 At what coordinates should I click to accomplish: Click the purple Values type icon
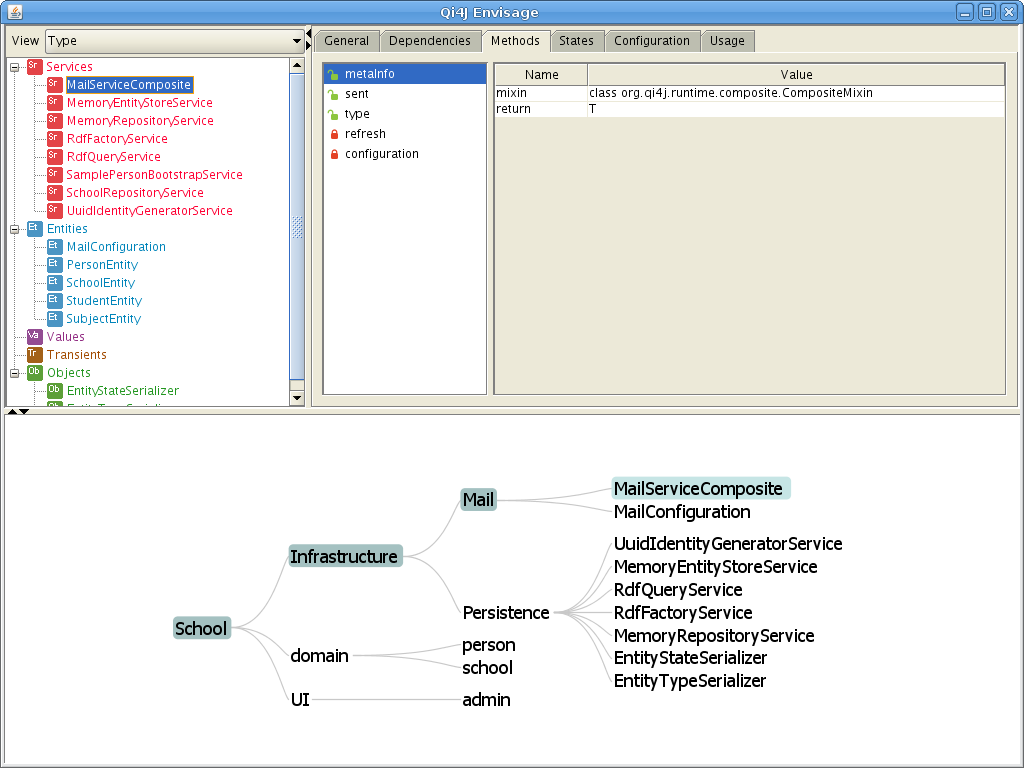(35, 336)
